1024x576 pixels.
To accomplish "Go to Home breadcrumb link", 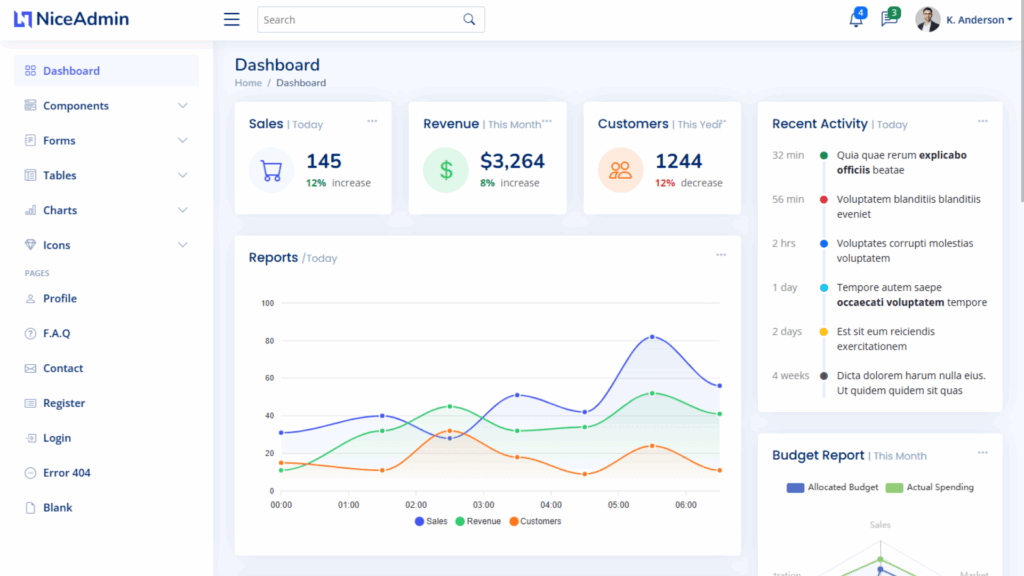I will point(248,83).
